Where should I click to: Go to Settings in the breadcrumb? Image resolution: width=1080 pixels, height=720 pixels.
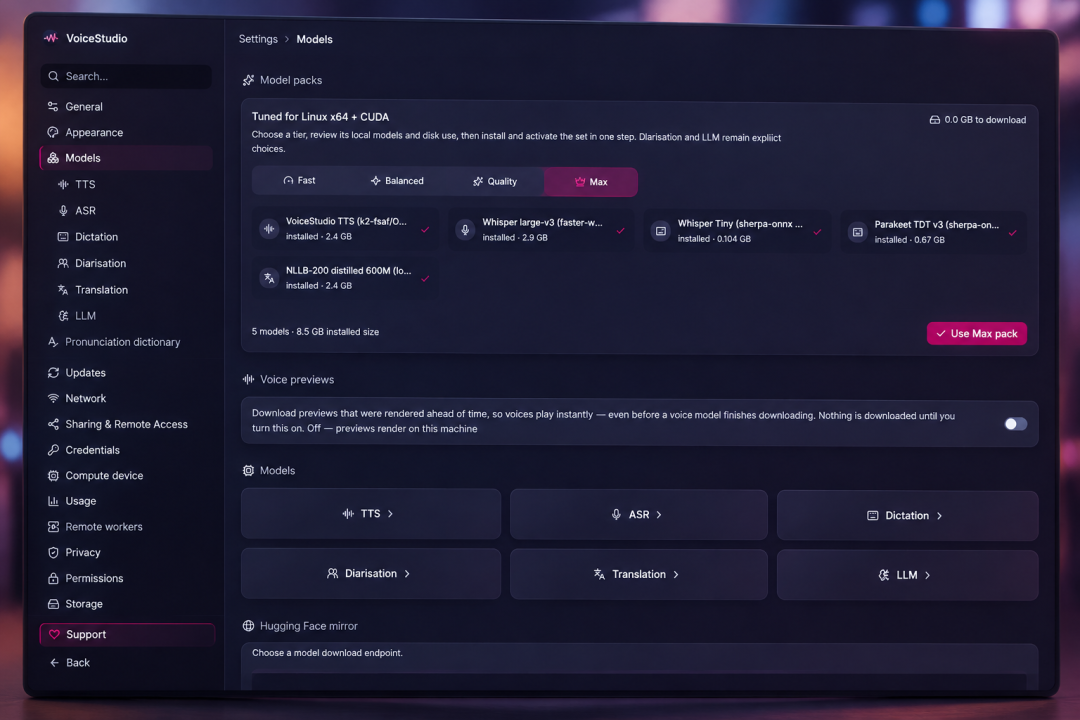(258, 39)
